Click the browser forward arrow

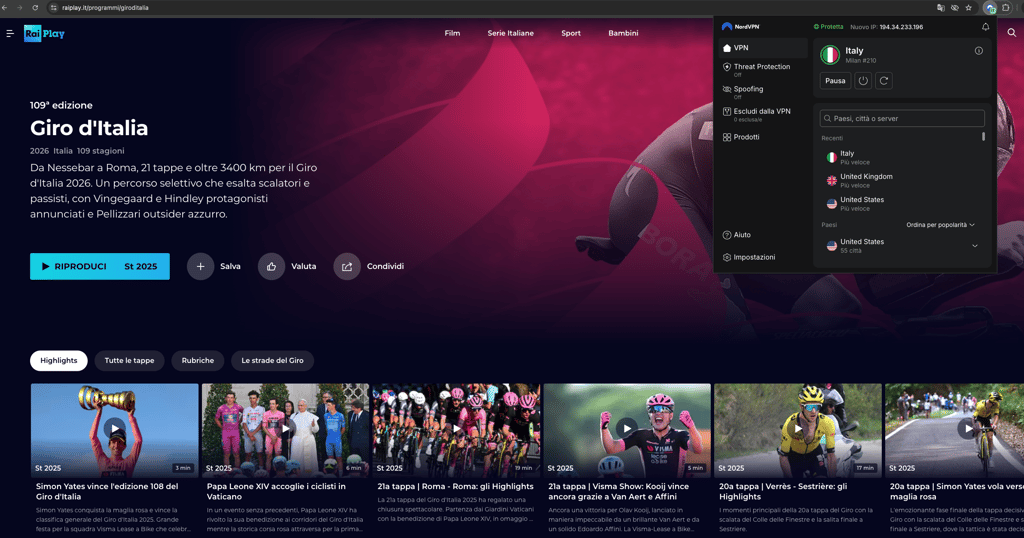[x=20, y=8]
